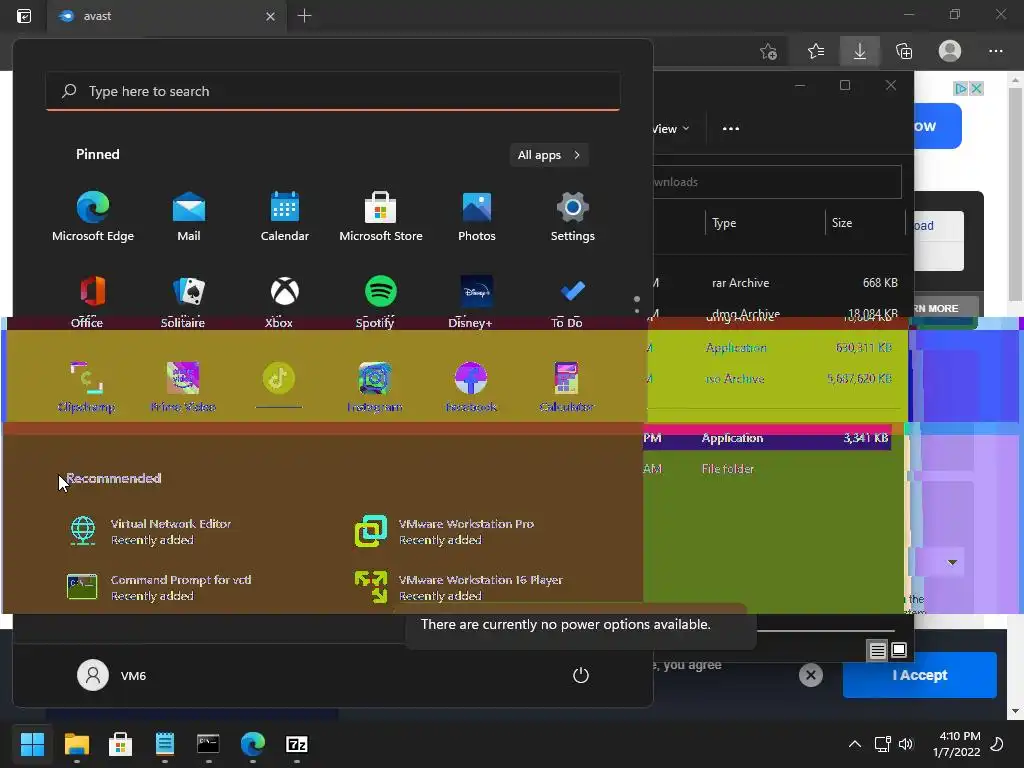This screenshot has width=1024, height=768.
Task: Open Microsoft Edge from pinned apps
Action: pos(93,217)
